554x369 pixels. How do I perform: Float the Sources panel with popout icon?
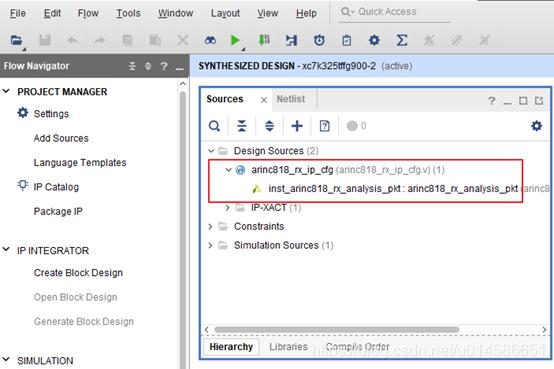click(x=539, y=101)
